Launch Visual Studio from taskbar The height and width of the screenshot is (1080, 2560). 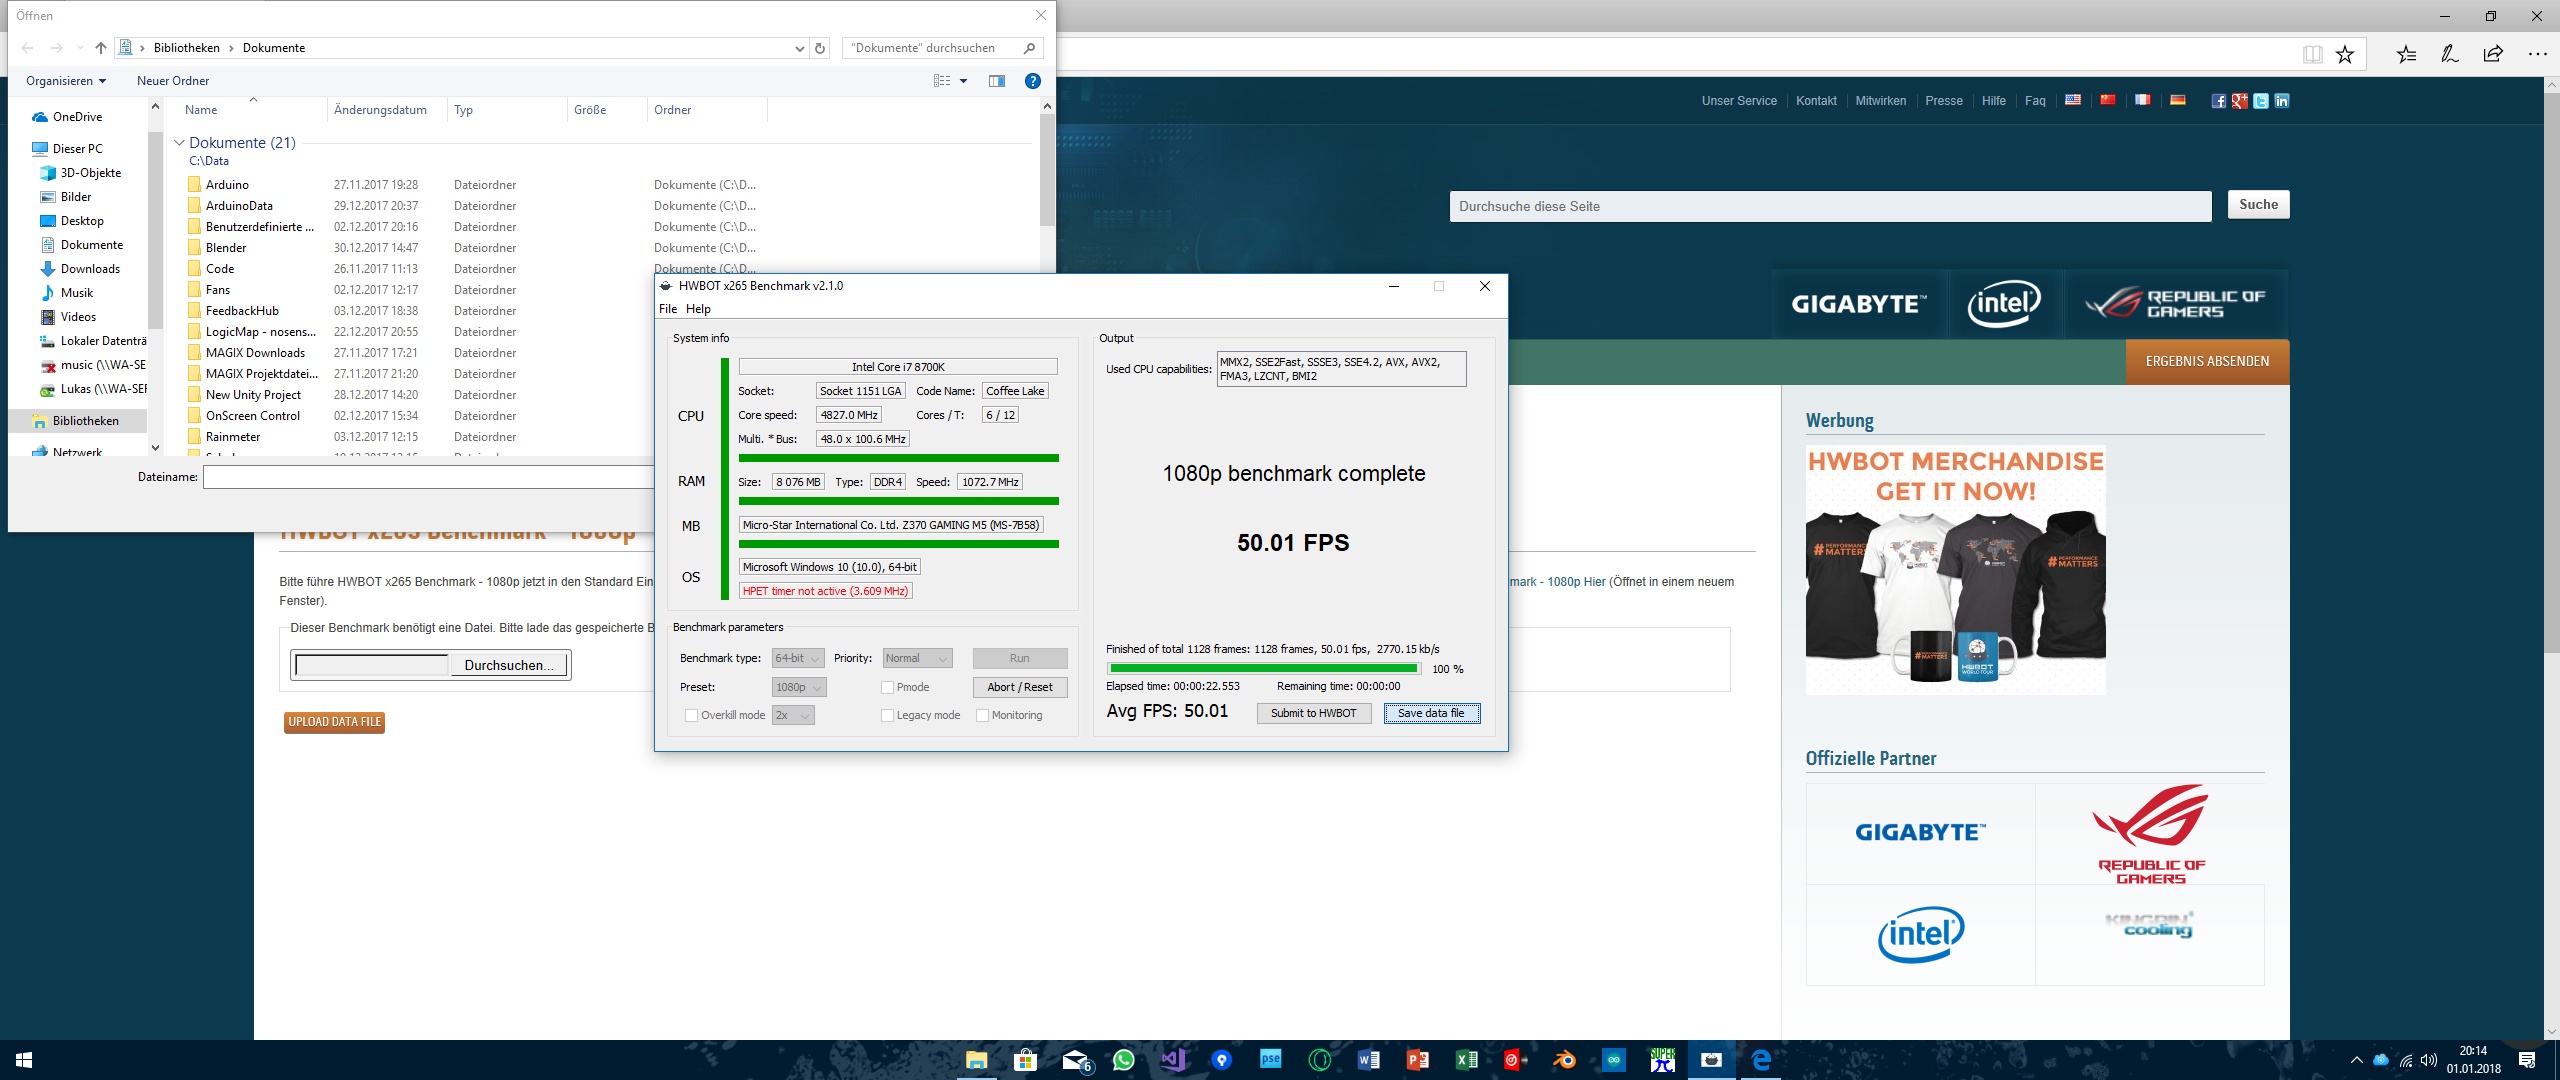[x=1173, y=1060]
